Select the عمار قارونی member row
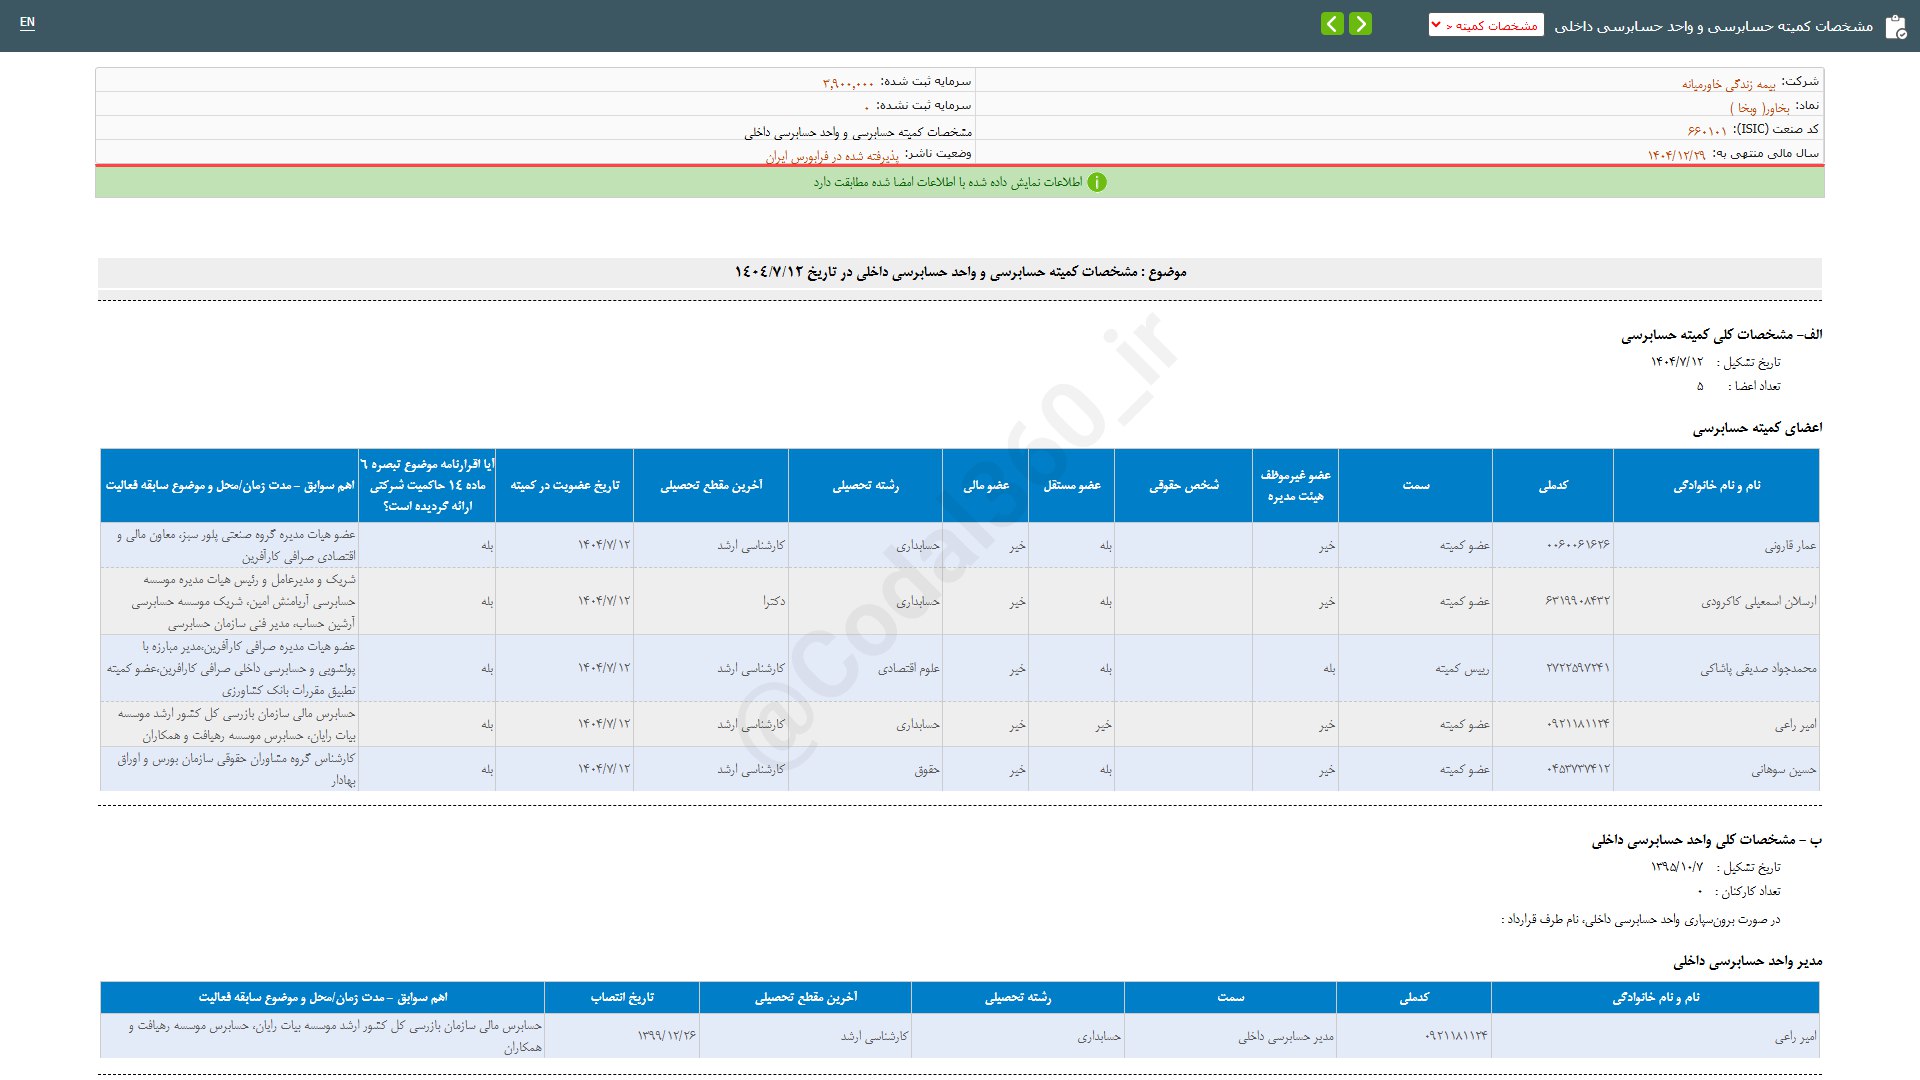This screenshot has height=1080, width=1920. 1790,546
